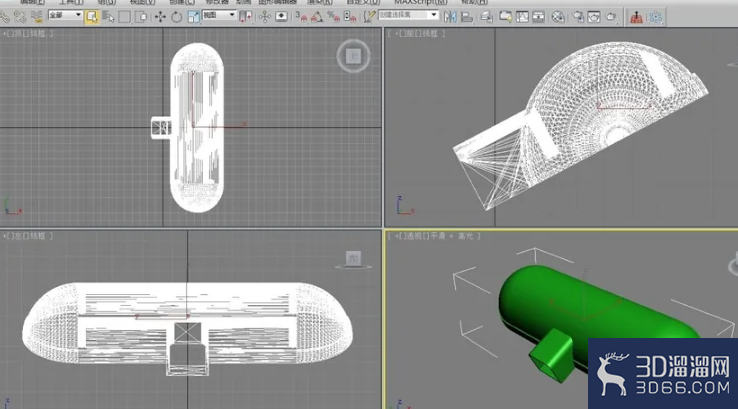Open the reference coordinate system dropdown 视图
Screen dimensions: 738x409
(219, 16)
